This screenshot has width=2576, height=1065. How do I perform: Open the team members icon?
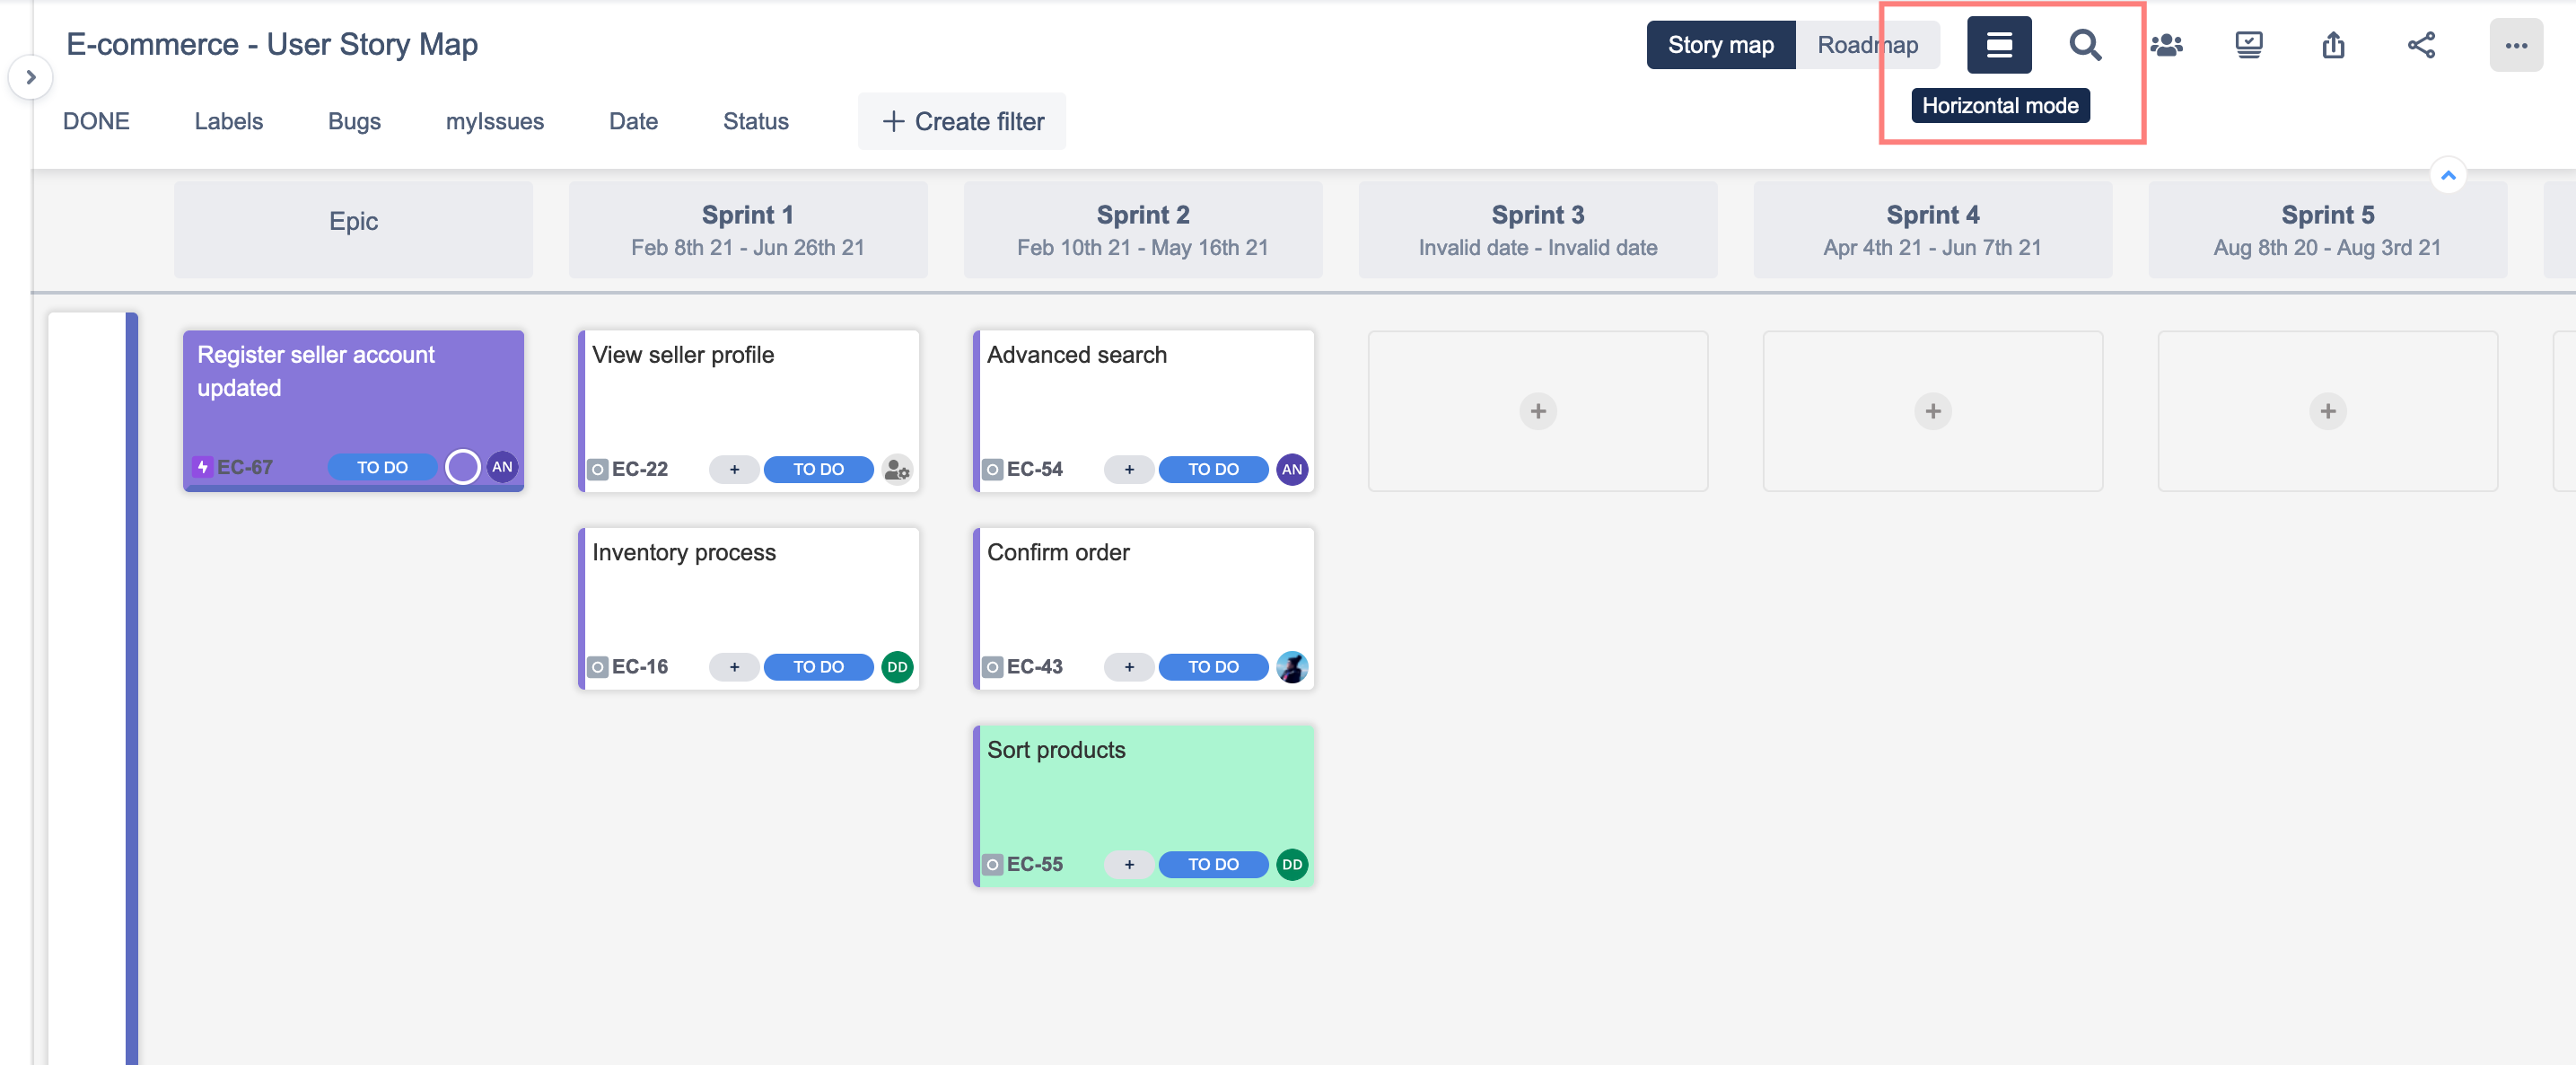coord(2166,45)
